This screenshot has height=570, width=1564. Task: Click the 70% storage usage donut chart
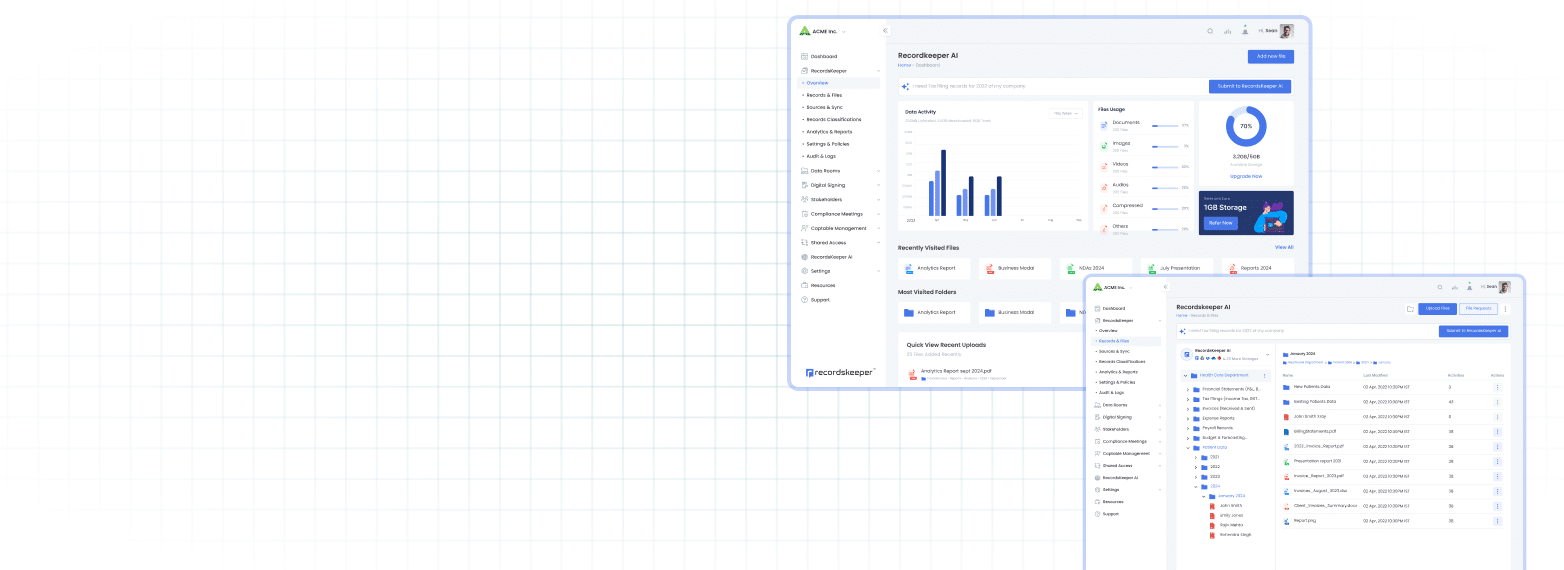[x=1246, y=127]
